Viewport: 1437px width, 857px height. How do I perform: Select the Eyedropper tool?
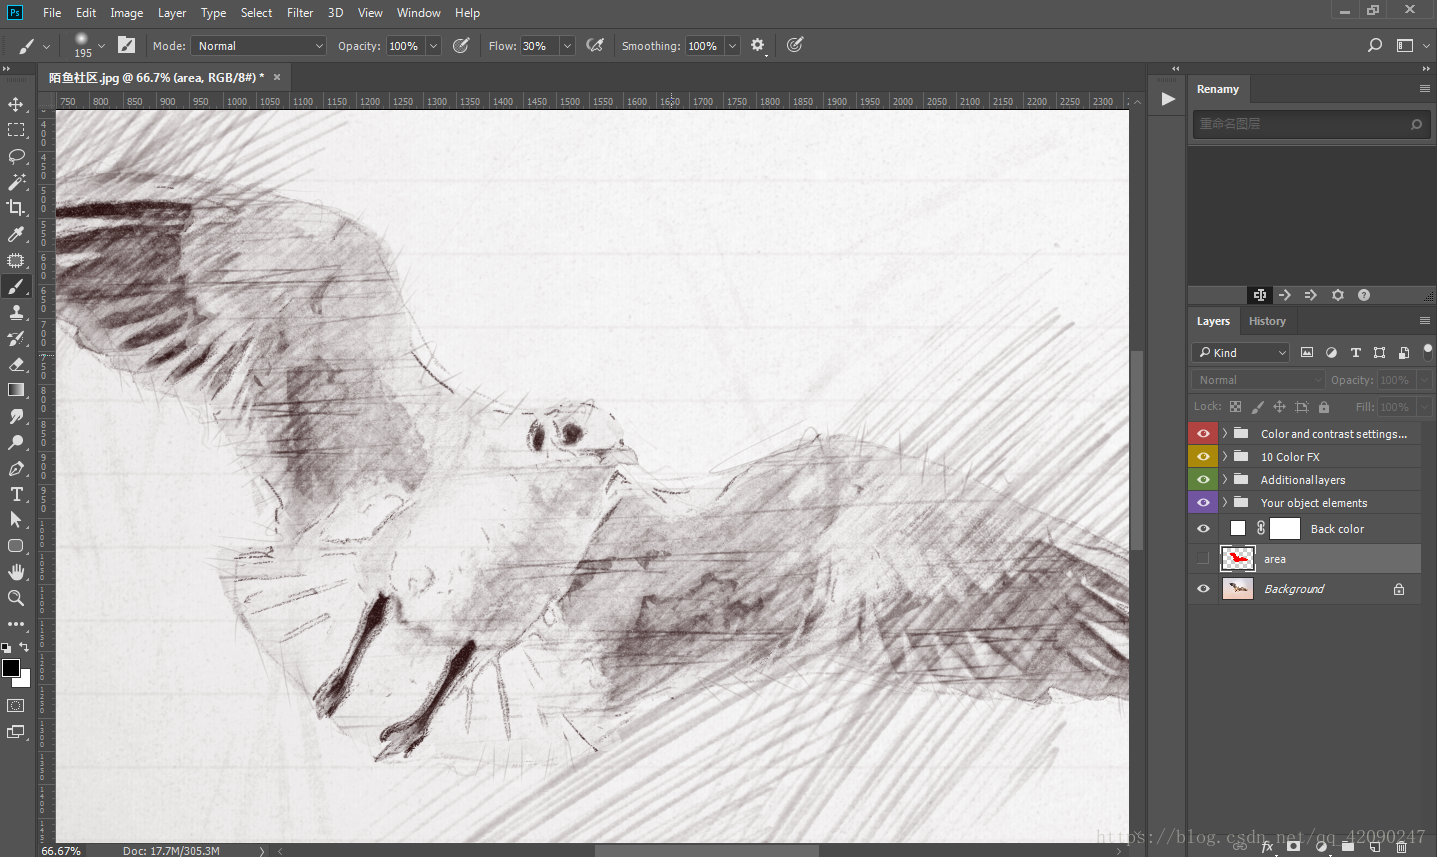[16, 234]
